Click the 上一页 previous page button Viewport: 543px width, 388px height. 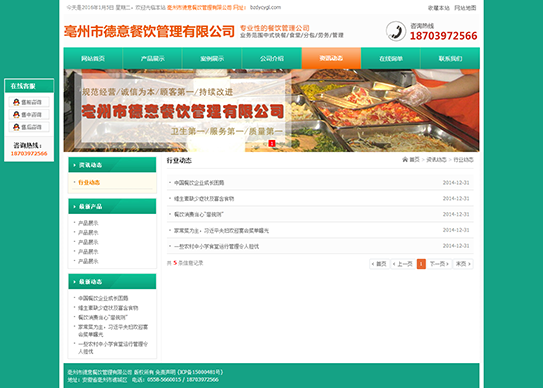(x=403, y=264)
